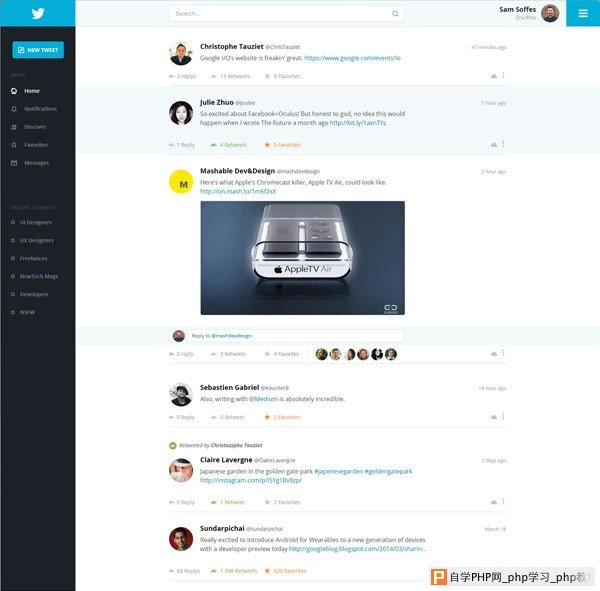Viewport: 600px width, 591px height.
Task: Toggle 1 398 Retweets on Sundarpichai's tweet
Action: tap(234, 571)
